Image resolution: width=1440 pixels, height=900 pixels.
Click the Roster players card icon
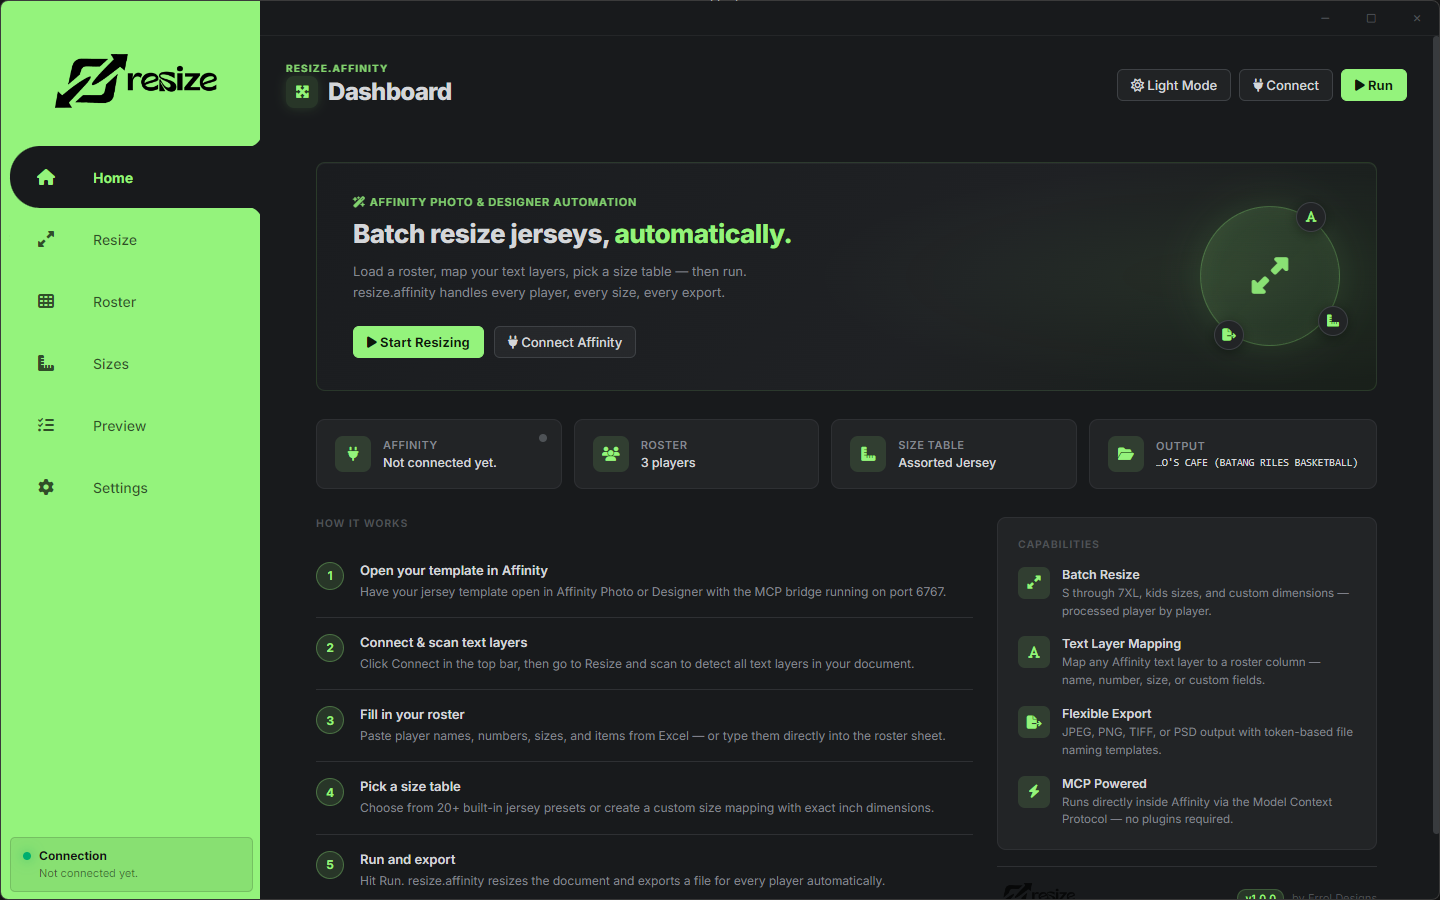(611, 454)
